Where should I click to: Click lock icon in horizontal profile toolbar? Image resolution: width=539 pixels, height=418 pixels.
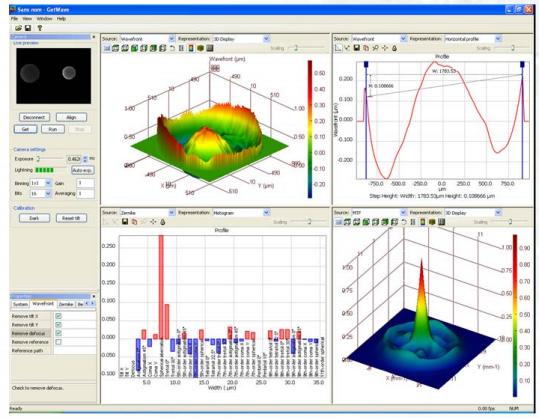394,48
